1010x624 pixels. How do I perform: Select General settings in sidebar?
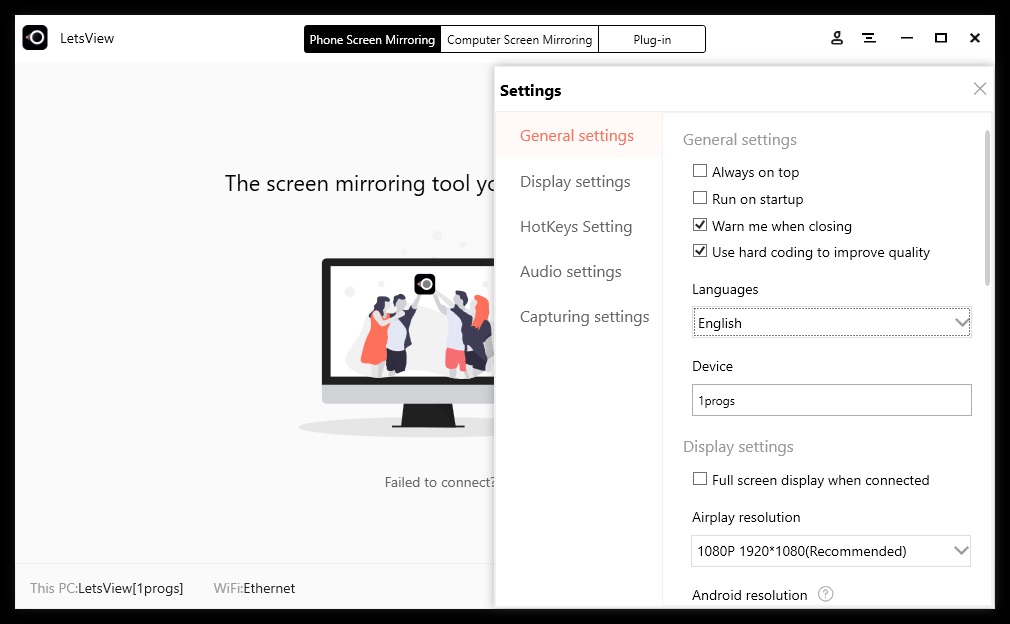(576, 135)
